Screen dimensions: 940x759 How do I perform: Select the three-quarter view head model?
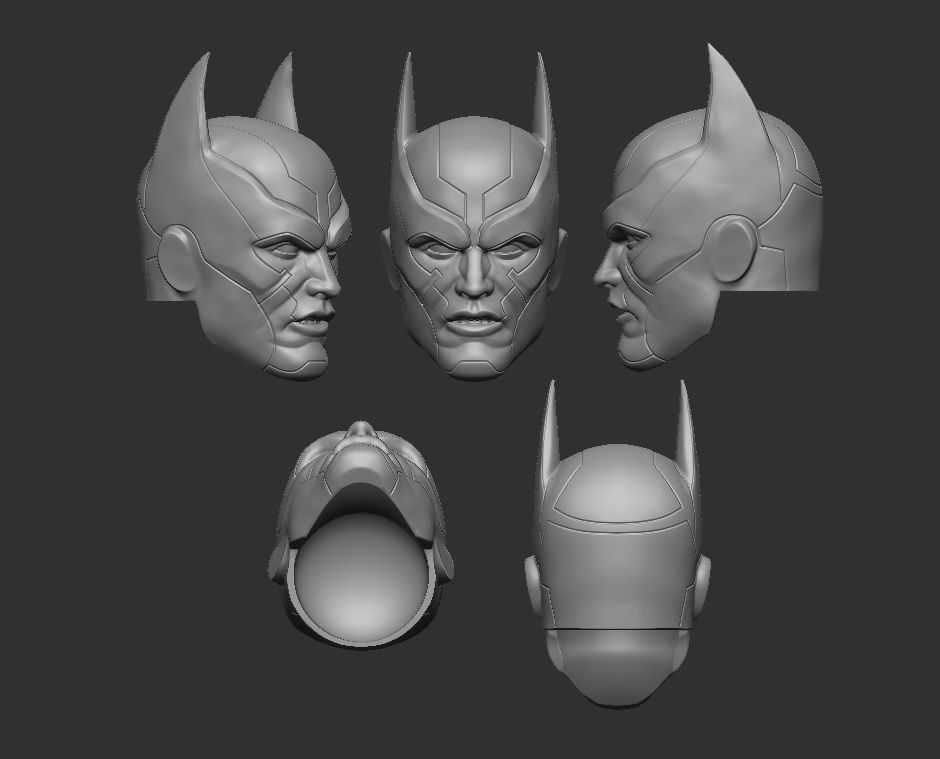[x=245, y=217]
